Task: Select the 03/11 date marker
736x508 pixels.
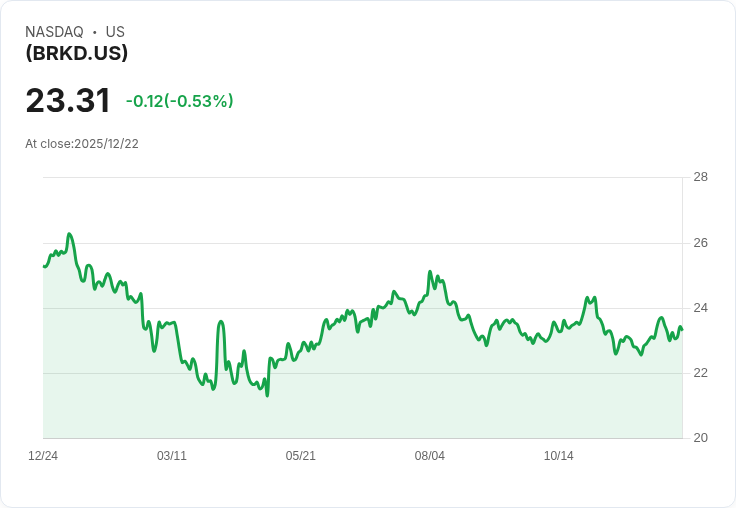Action: point(172,456)
